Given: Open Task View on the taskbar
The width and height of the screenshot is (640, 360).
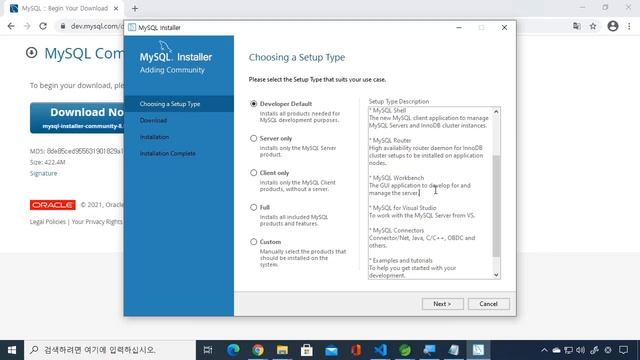Looking at the screenshot, I should pyautogui.click(x=208, y=350).
